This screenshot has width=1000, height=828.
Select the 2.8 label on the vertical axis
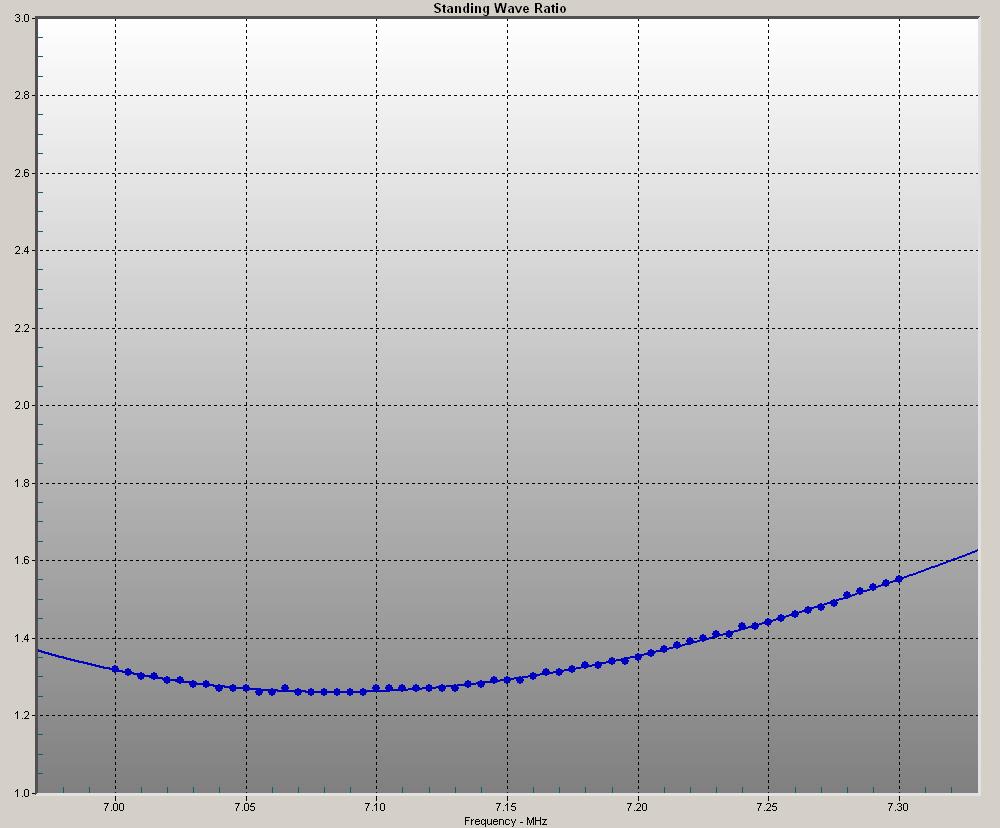(x=22, y=96)
